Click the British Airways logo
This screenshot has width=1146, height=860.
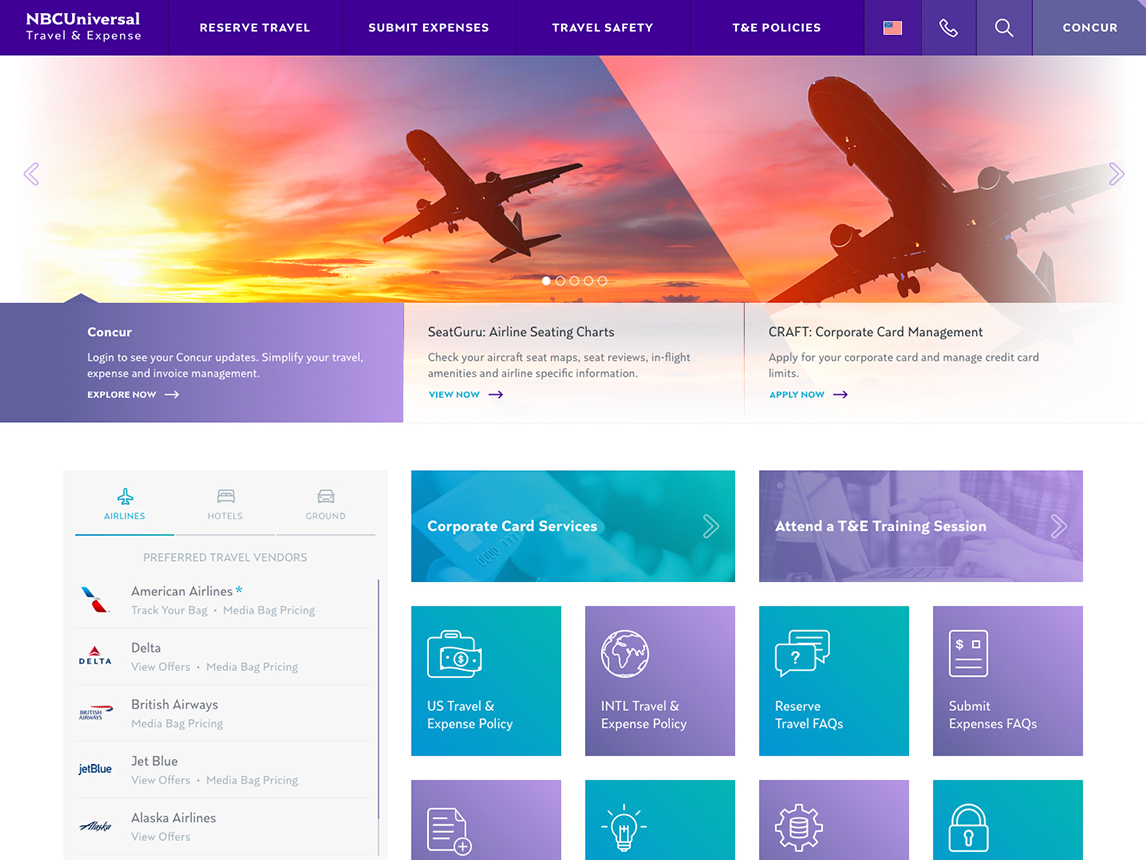[x=96, y=712]
